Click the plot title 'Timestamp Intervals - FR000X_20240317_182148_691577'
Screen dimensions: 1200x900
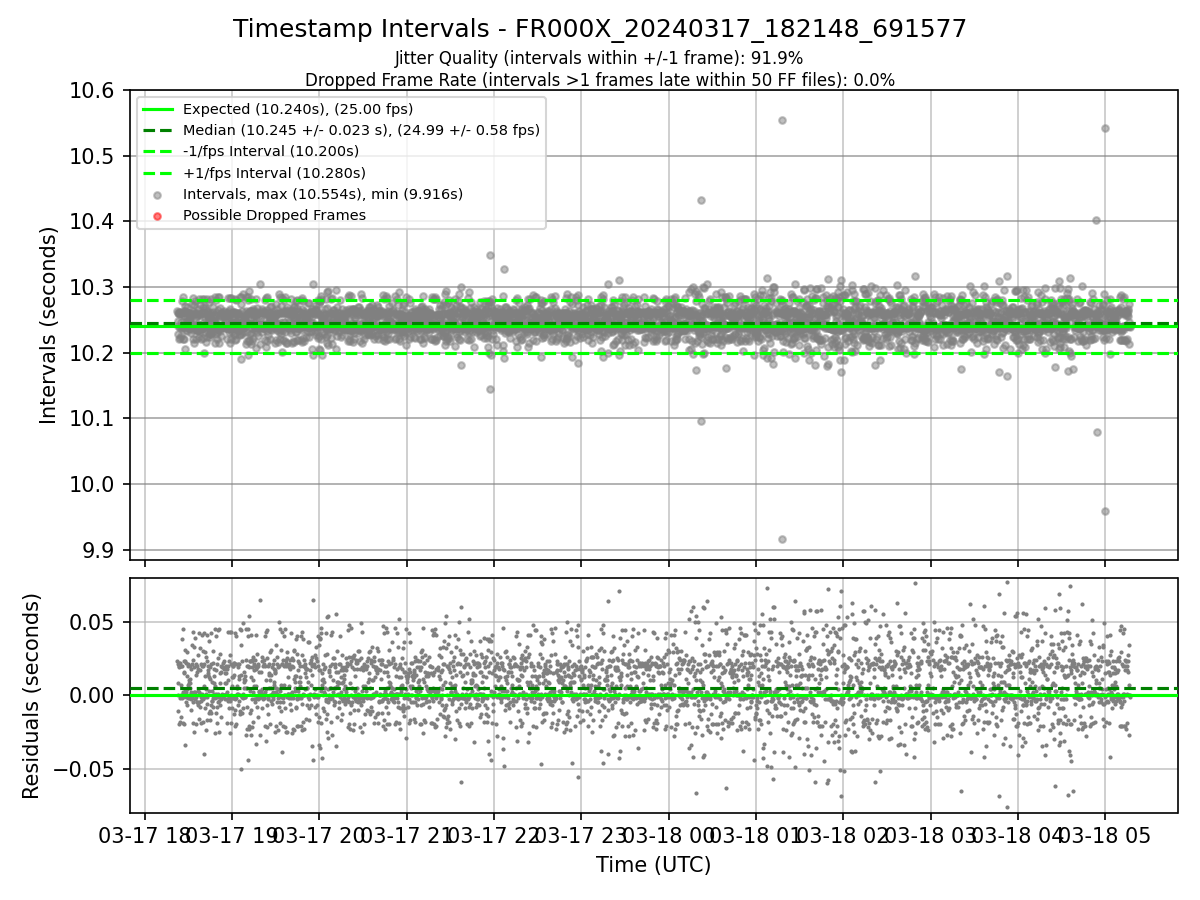pyautogui.click(x=600, y=29)
